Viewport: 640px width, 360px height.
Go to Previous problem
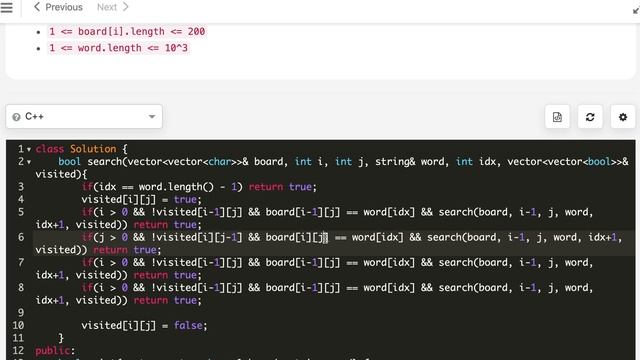tap(58, 7)
